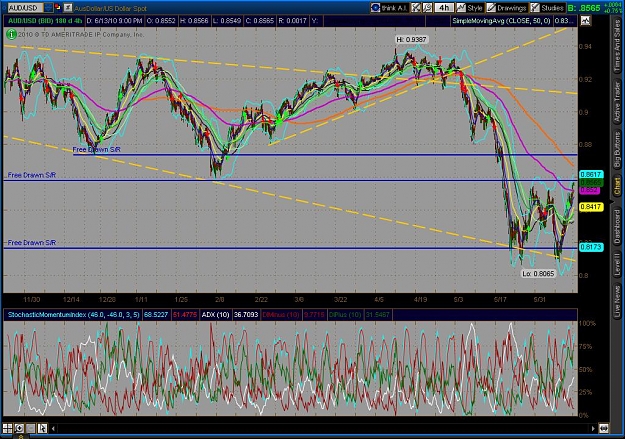Click the 36.7093 ADX value readout

(246, 315)
